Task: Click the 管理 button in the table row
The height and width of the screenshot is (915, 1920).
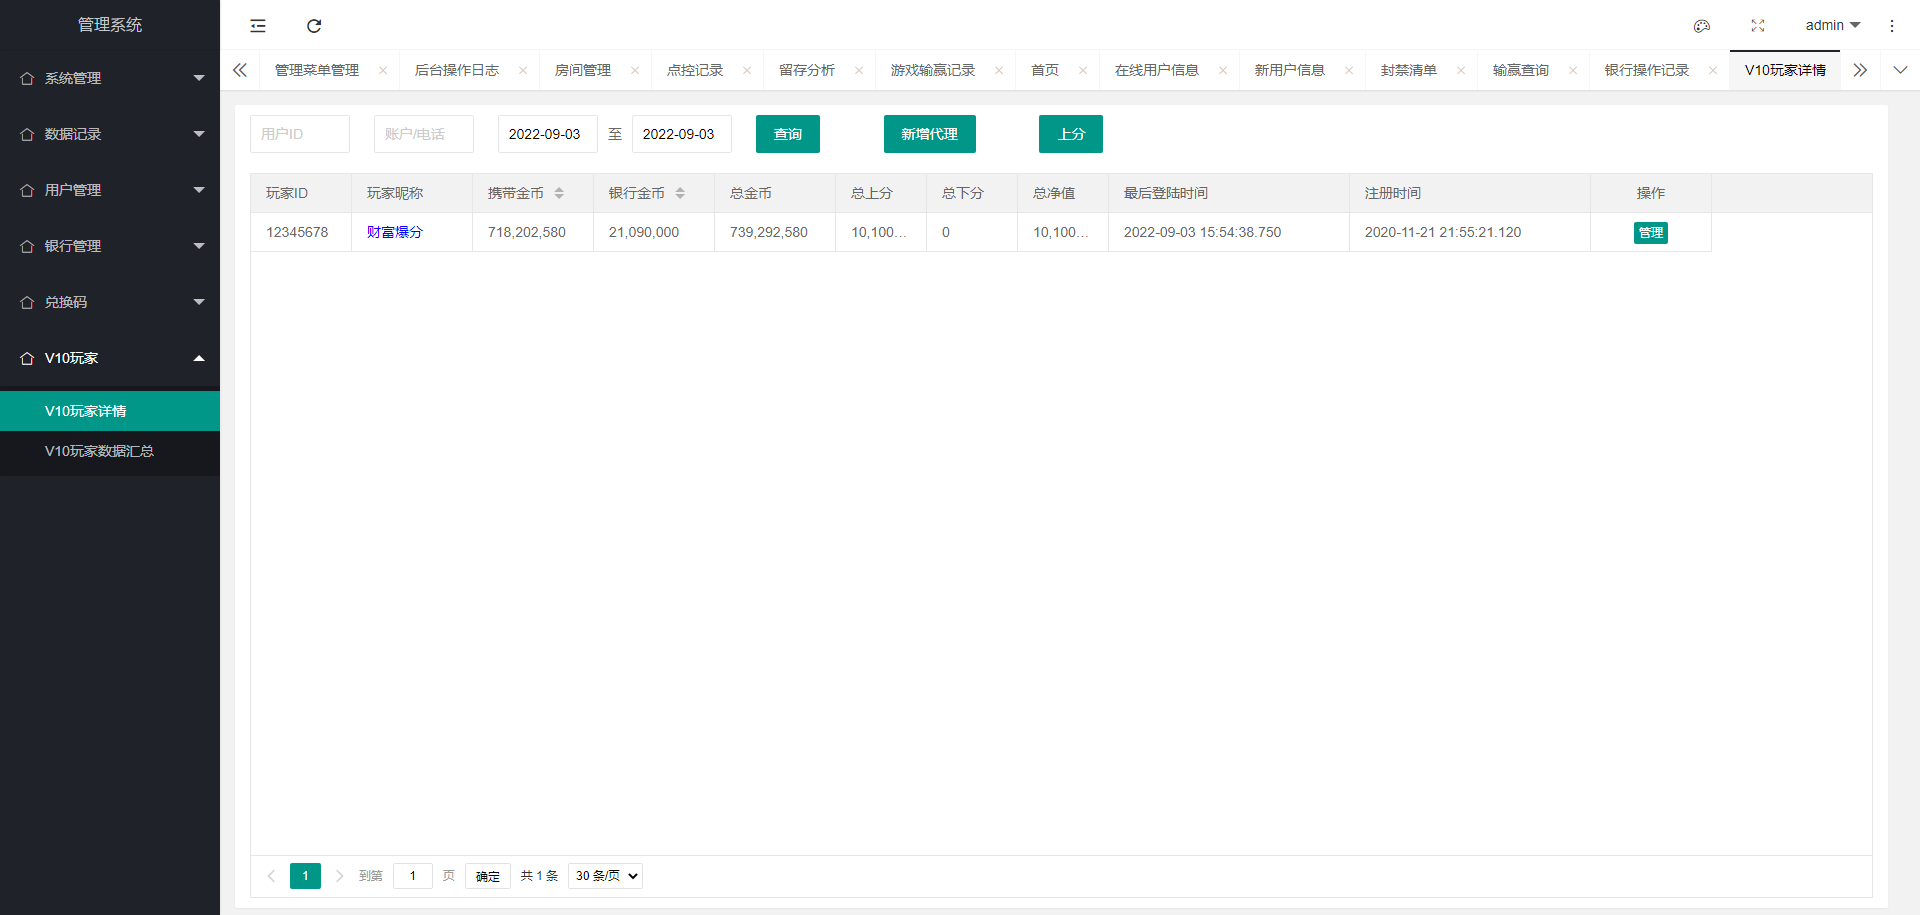Action: point(1650,233)
